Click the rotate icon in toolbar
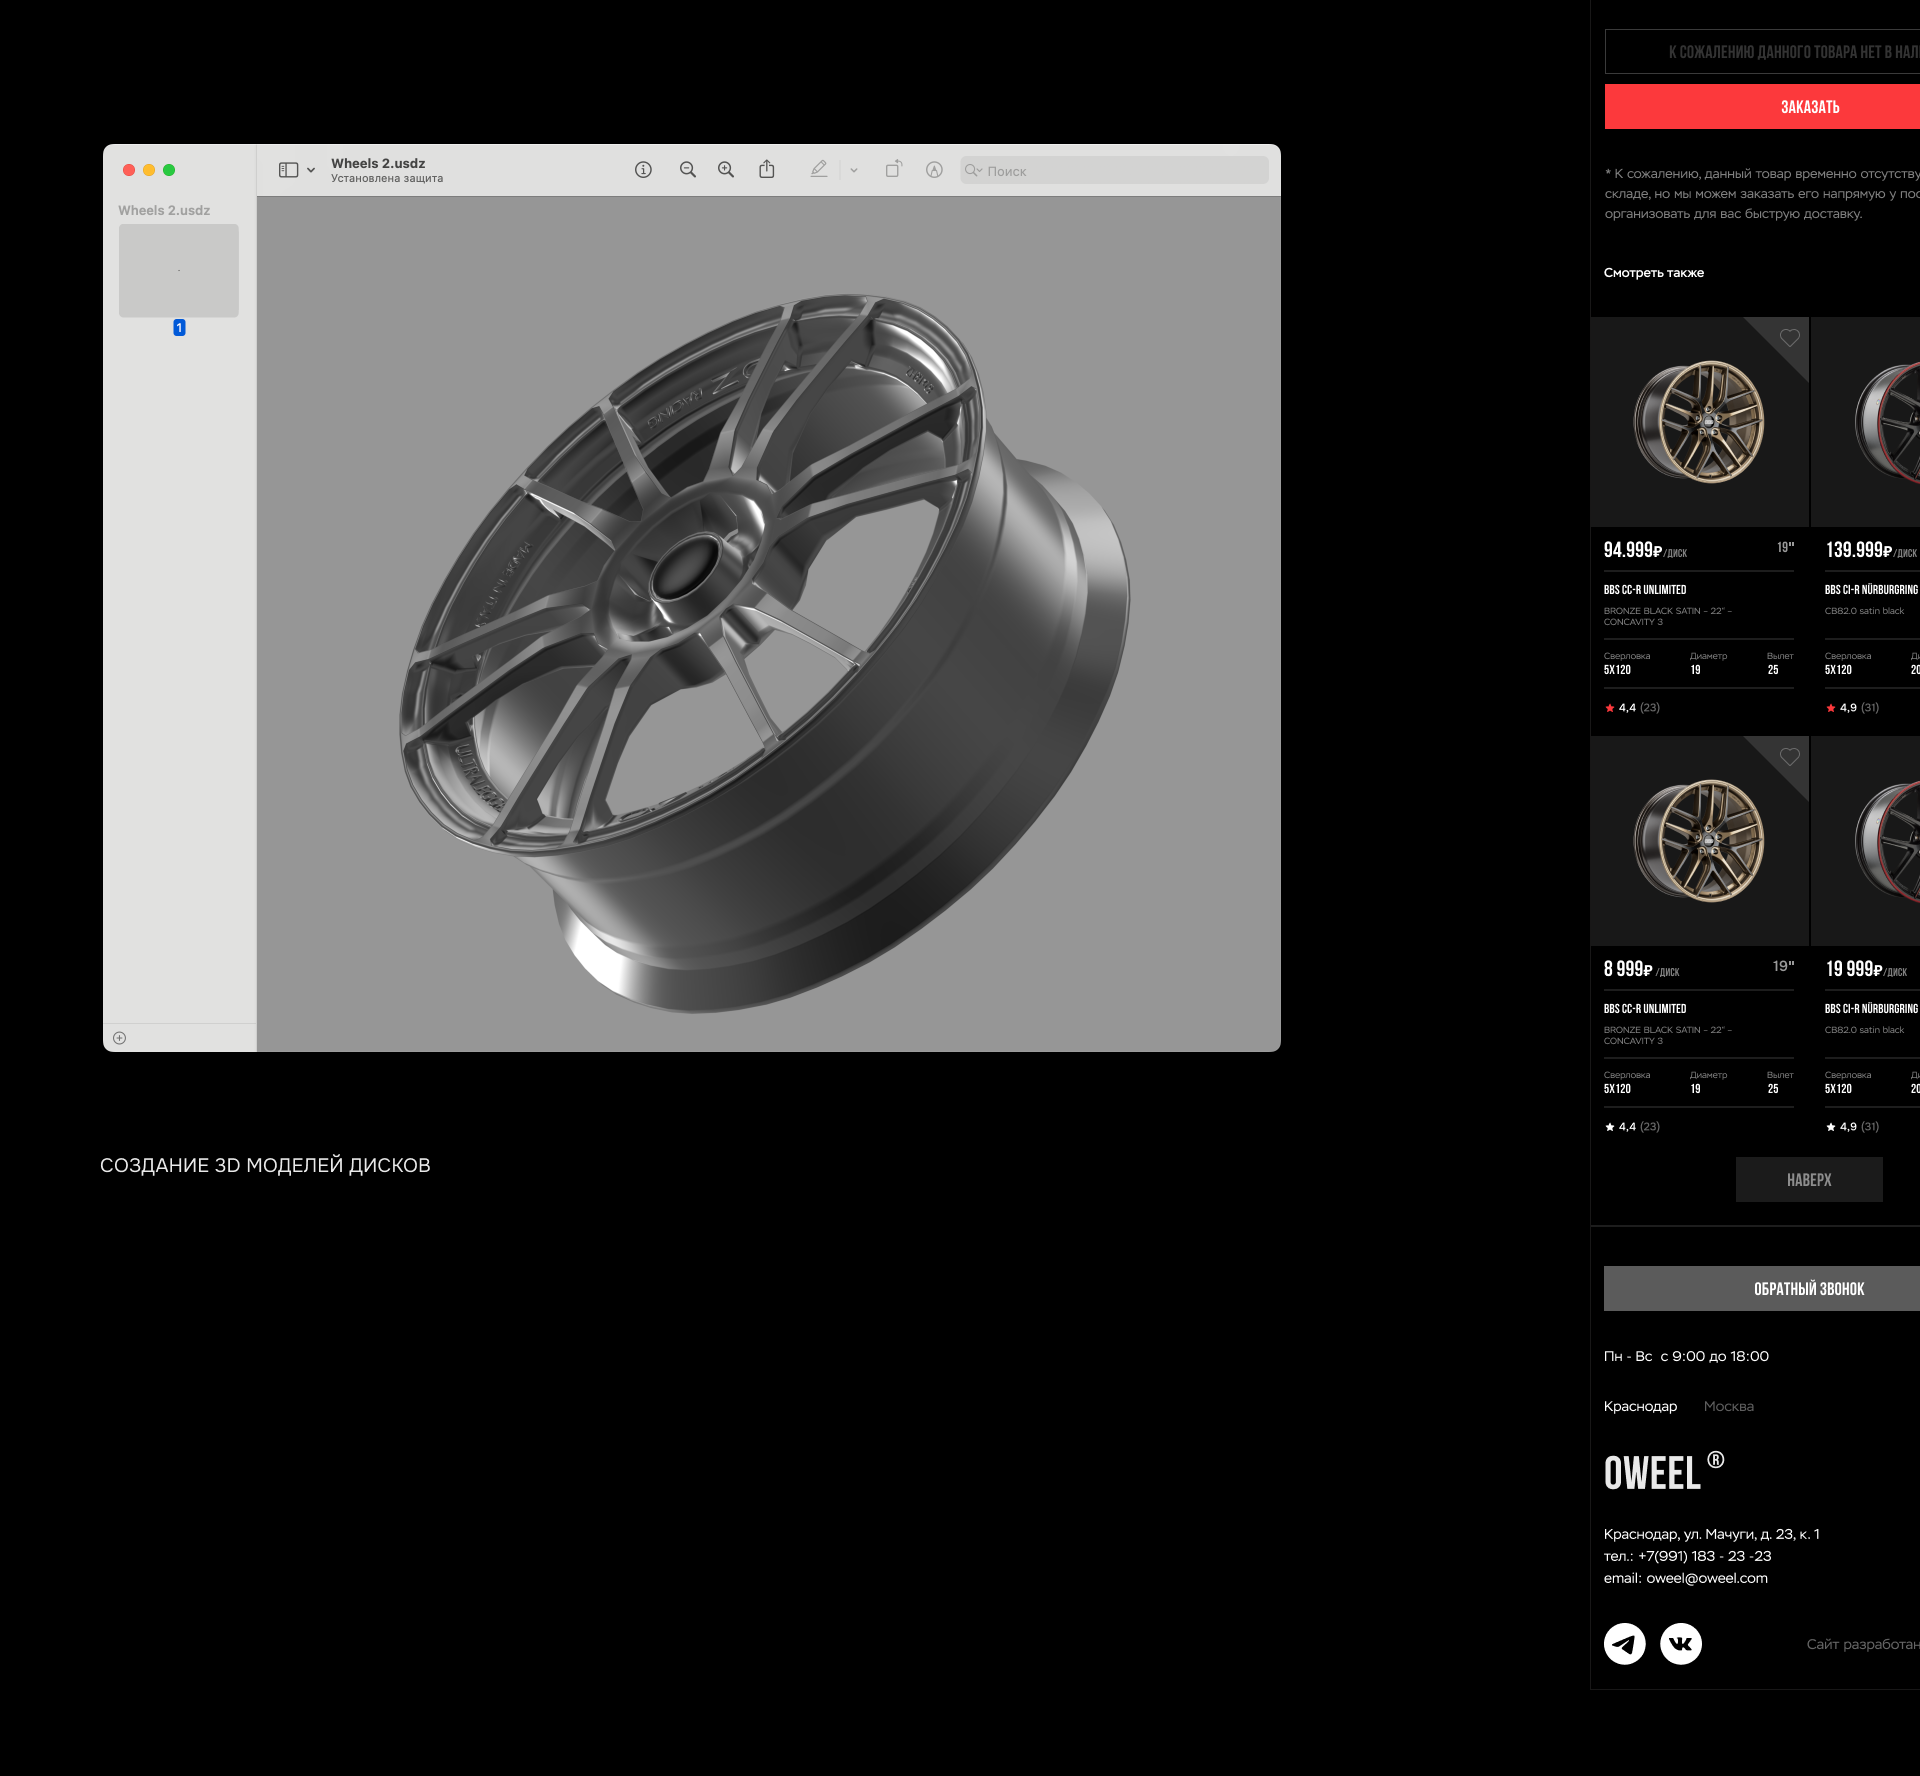The width and height of the screenshot is (1920, 1776). (x=893, y=170)
